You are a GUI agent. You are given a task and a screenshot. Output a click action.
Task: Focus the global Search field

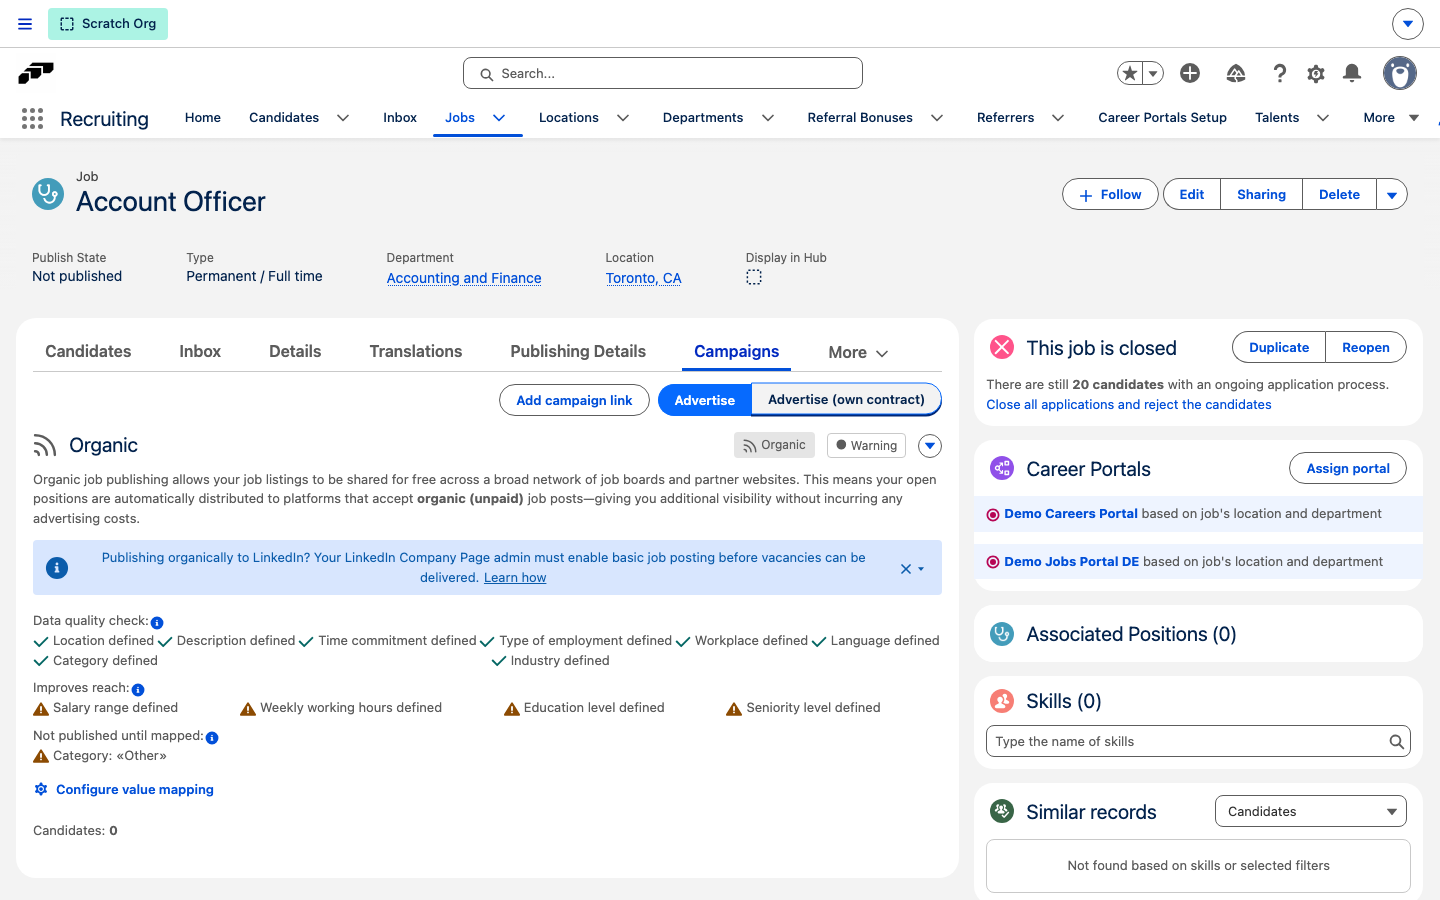663,73
